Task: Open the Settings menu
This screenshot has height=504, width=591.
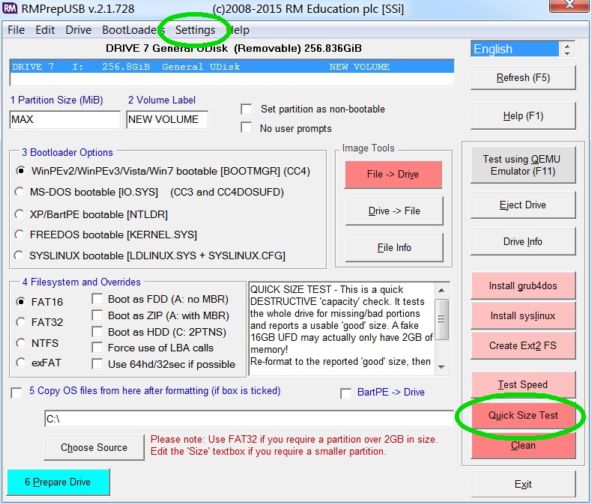Action: click(195, 30)
